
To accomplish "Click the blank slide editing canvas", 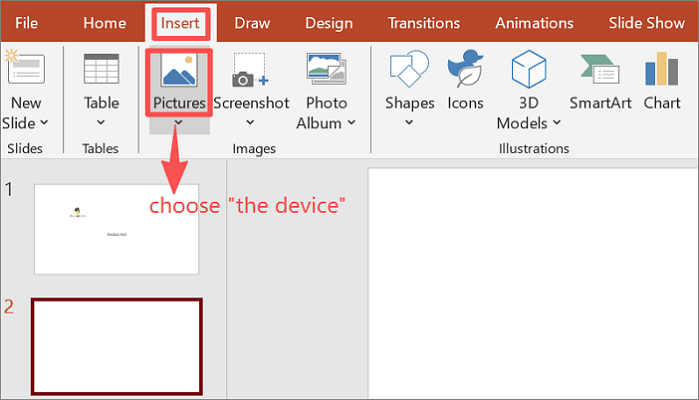I will [x=533, y=284].
